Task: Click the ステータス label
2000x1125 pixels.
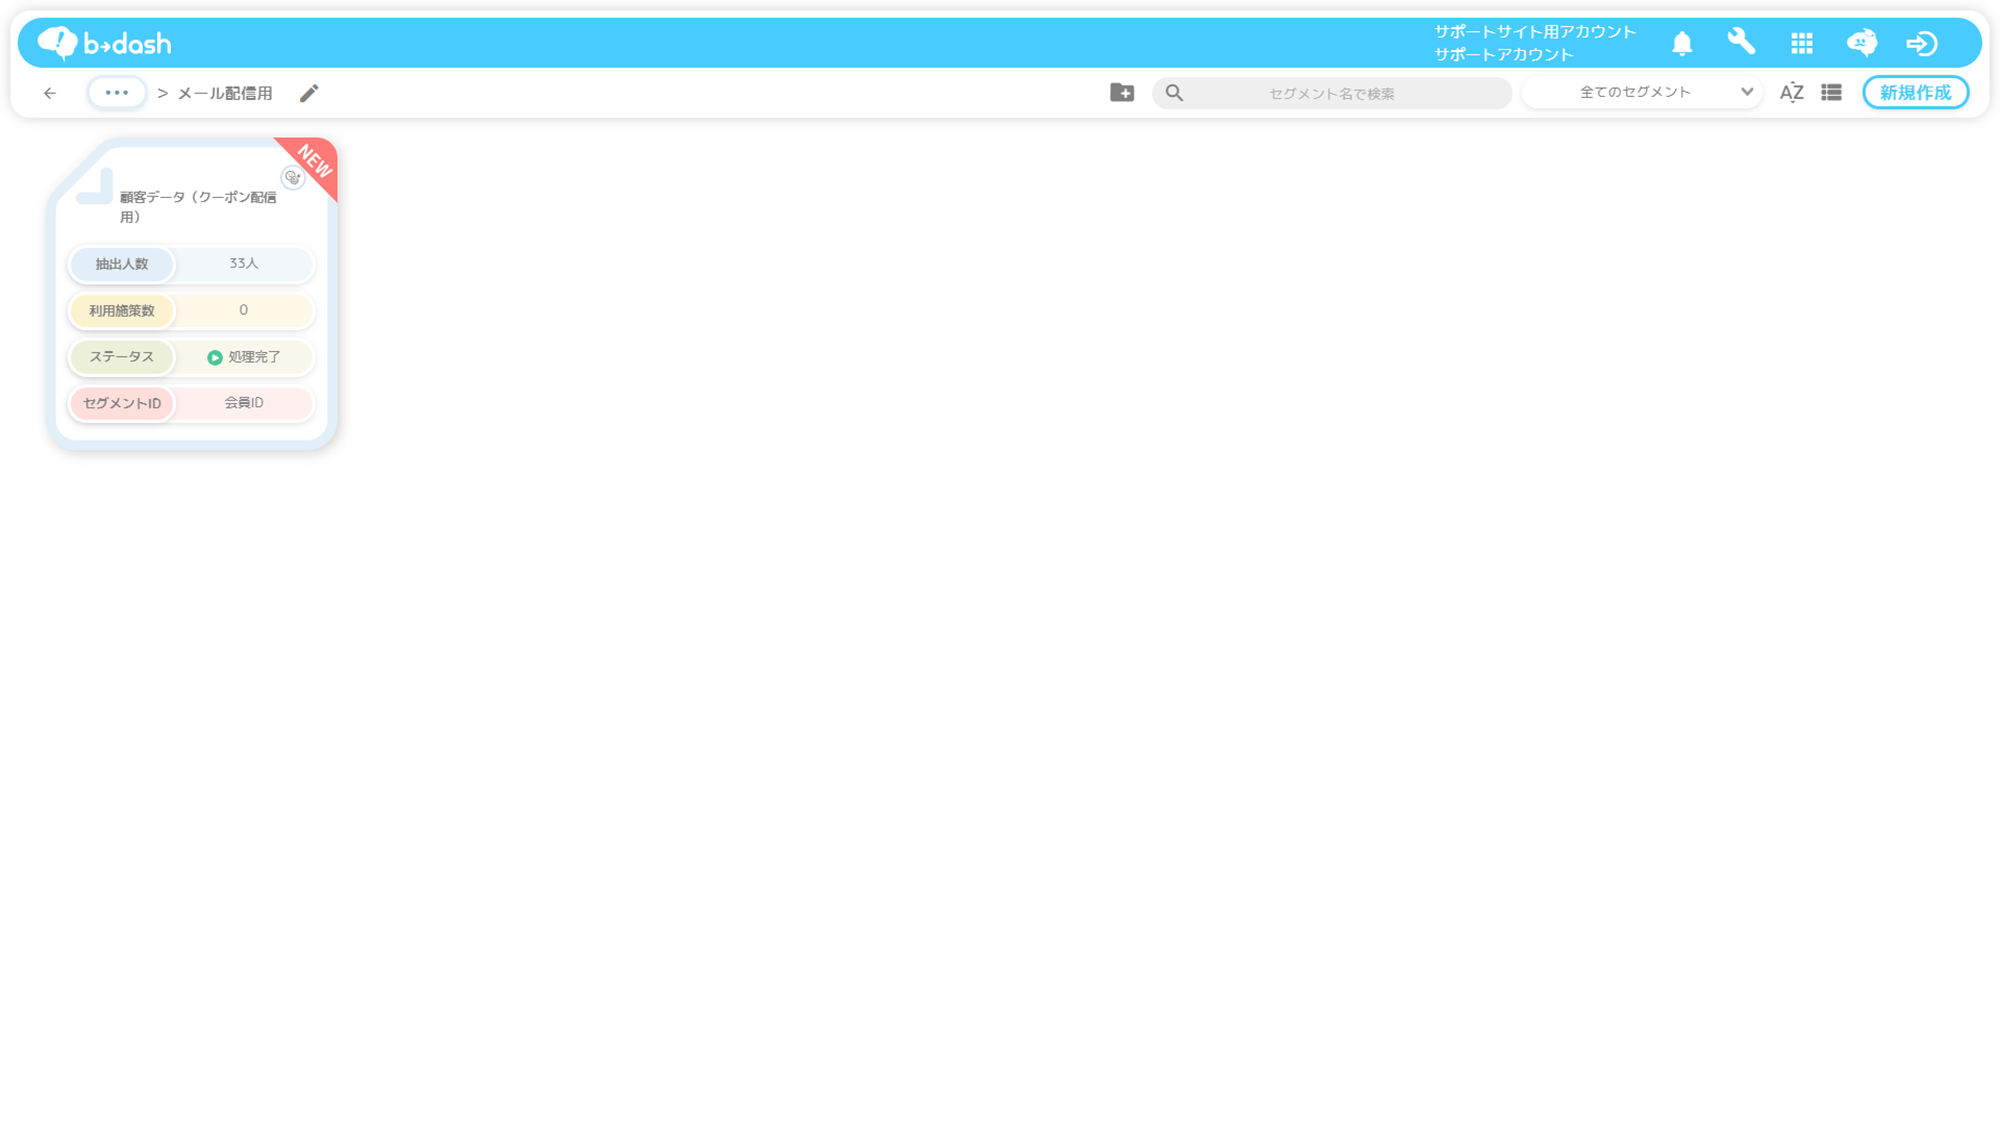Action: (122, 356)
